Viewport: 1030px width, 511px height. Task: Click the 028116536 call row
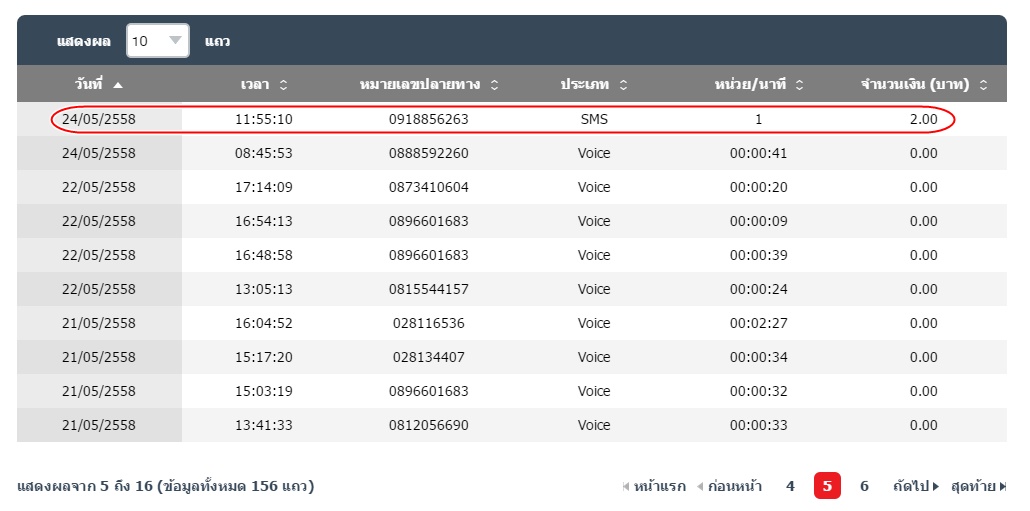429,323
